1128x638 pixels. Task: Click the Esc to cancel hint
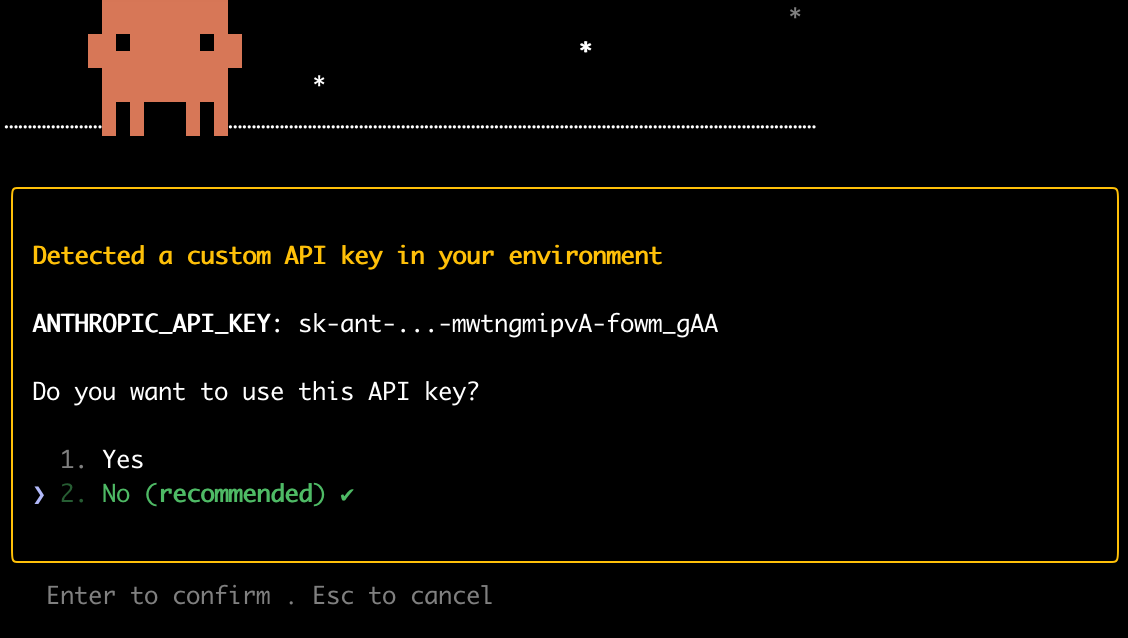(x=402, y=596)
